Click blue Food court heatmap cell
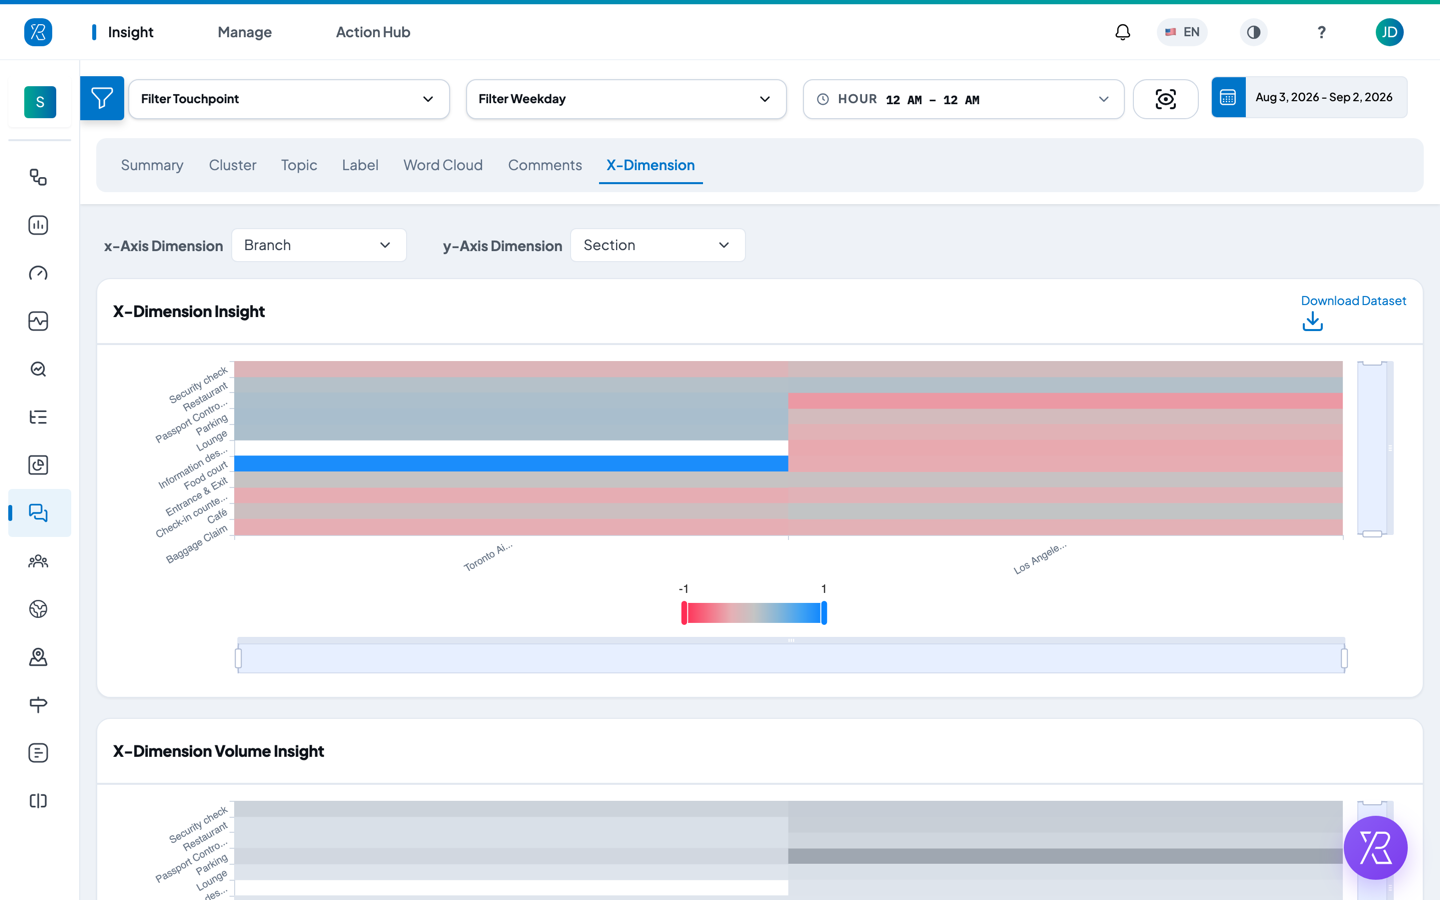The width and height of the screenshot is (1440, 900). (x=511, y=464)
